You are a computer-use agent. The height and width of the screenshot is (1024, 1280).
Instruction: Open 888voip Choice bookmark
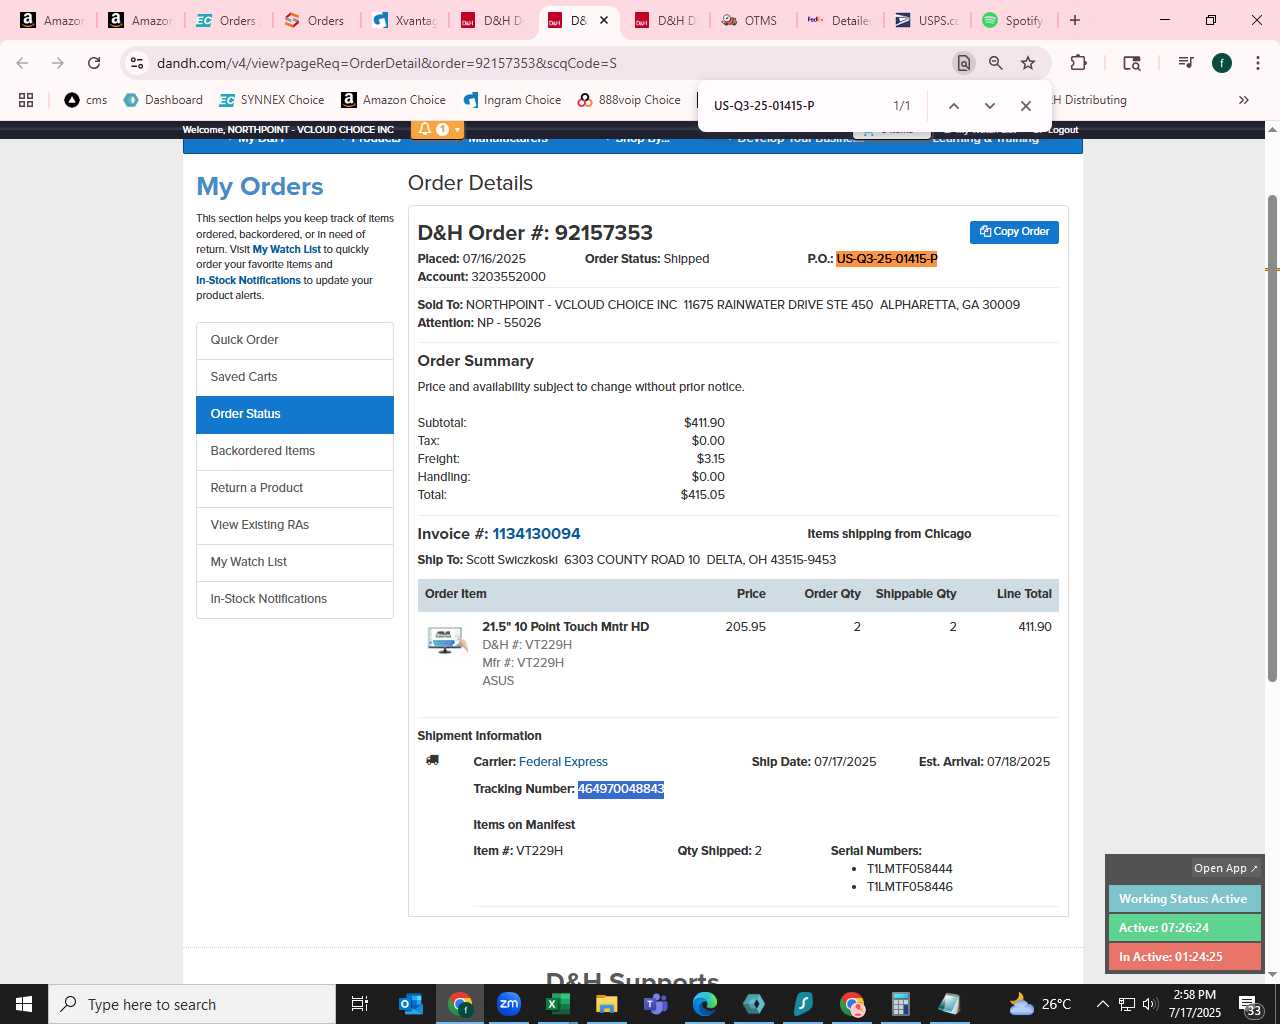coord(629,100)
